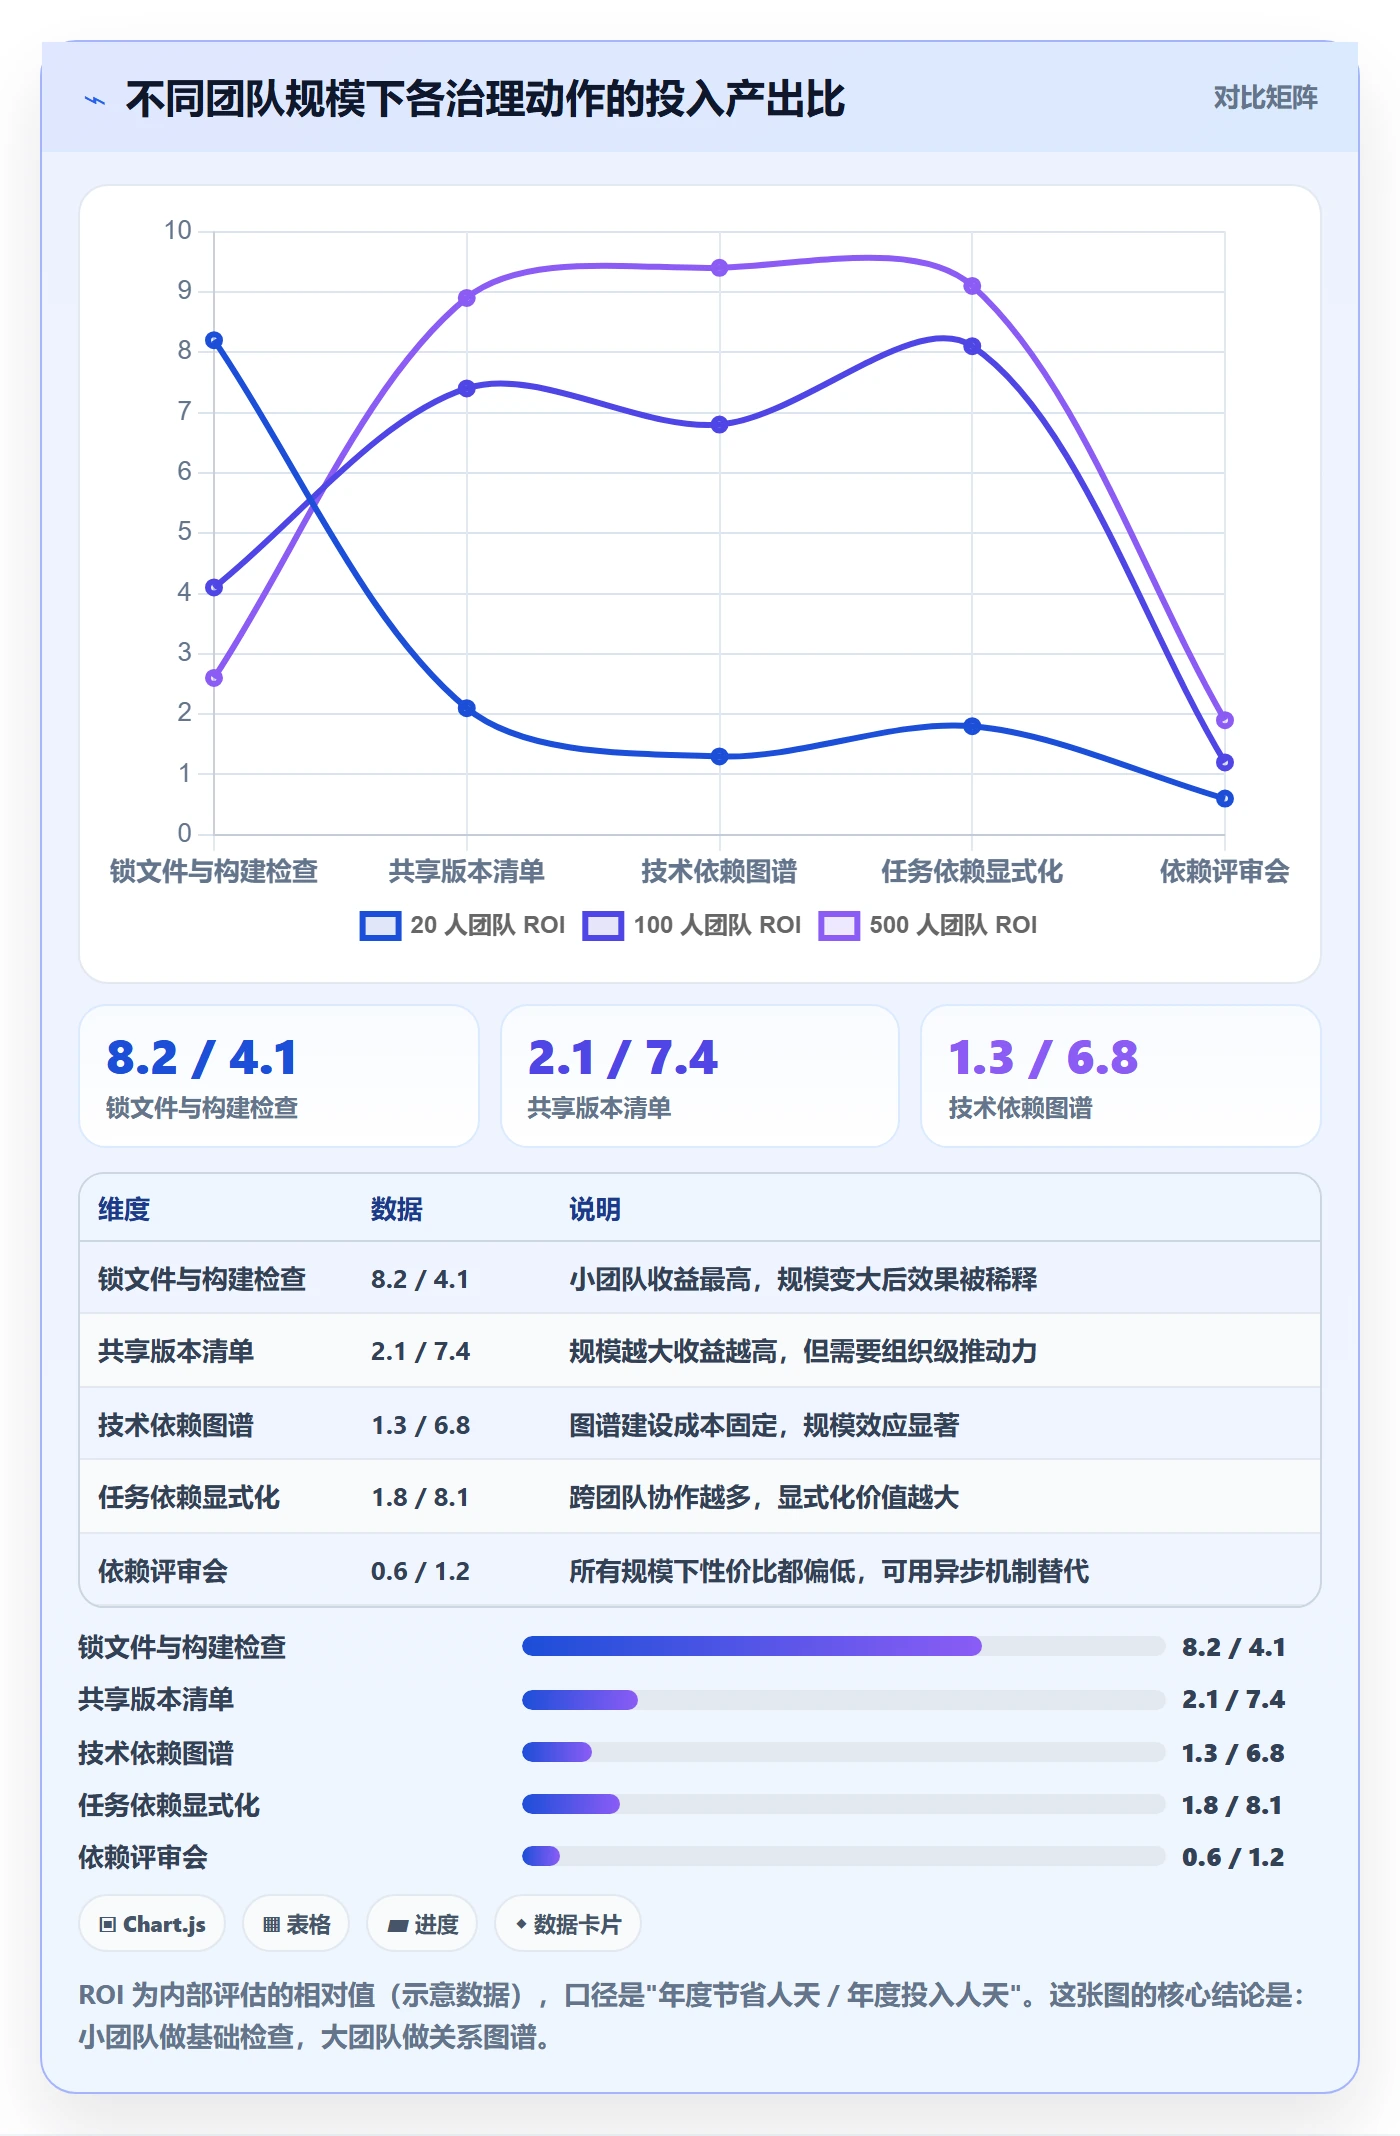The width and height of the screenshot is (1400, 2136).
Task: Select the 500人 data point at 9.4 for 技术依赖图谱
Action: tap(719, 268)
